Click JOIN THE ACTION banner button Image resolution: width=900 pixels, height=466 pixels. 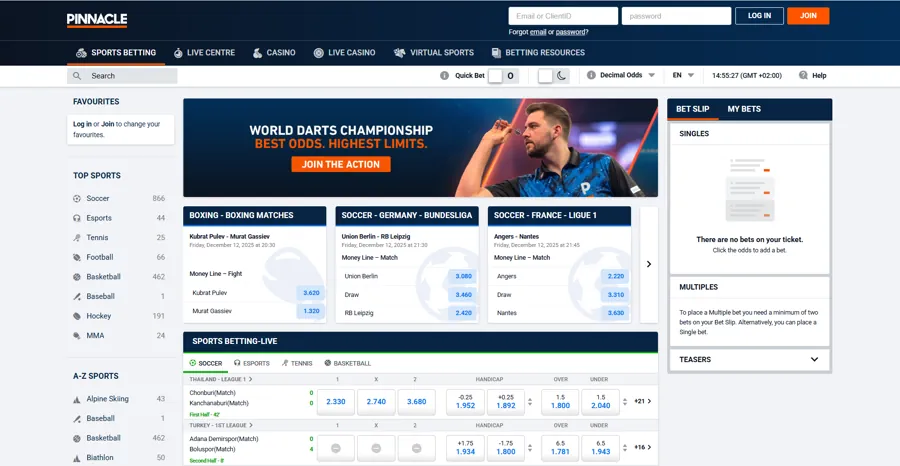[x=341, y=164]
